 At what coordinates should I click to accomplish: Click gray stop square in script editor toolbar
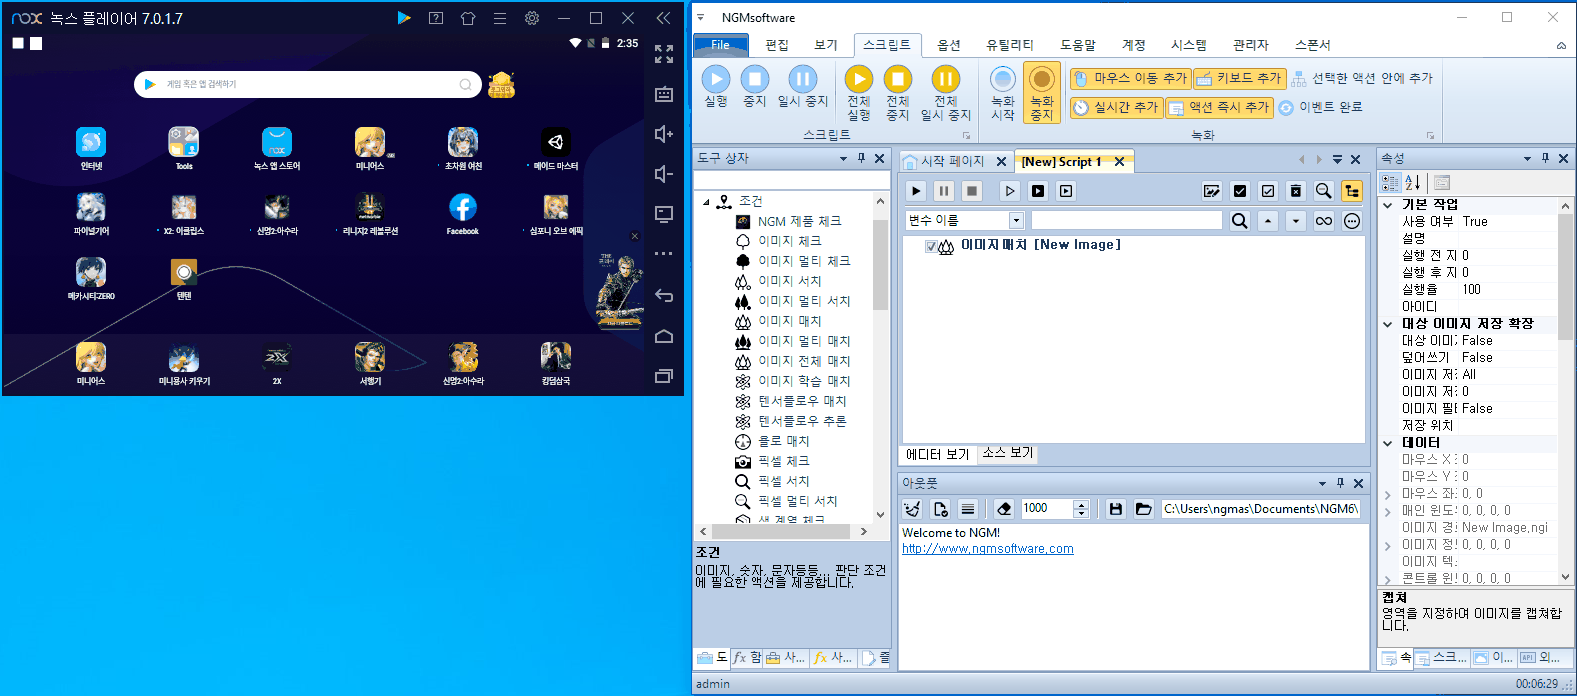coord(972,191)
